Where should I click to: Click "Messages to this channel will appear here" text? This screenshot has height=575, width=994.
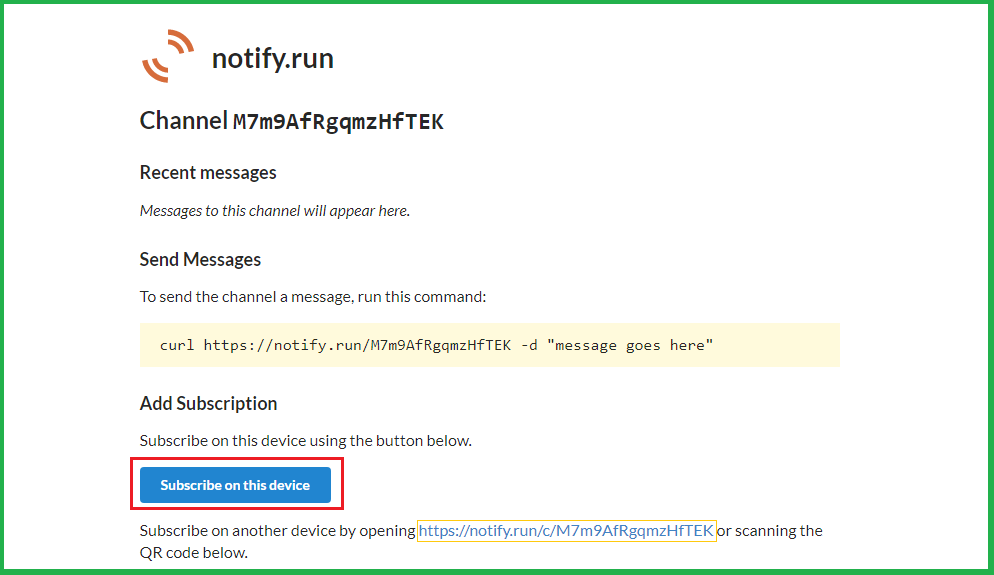tap(275, 211)
